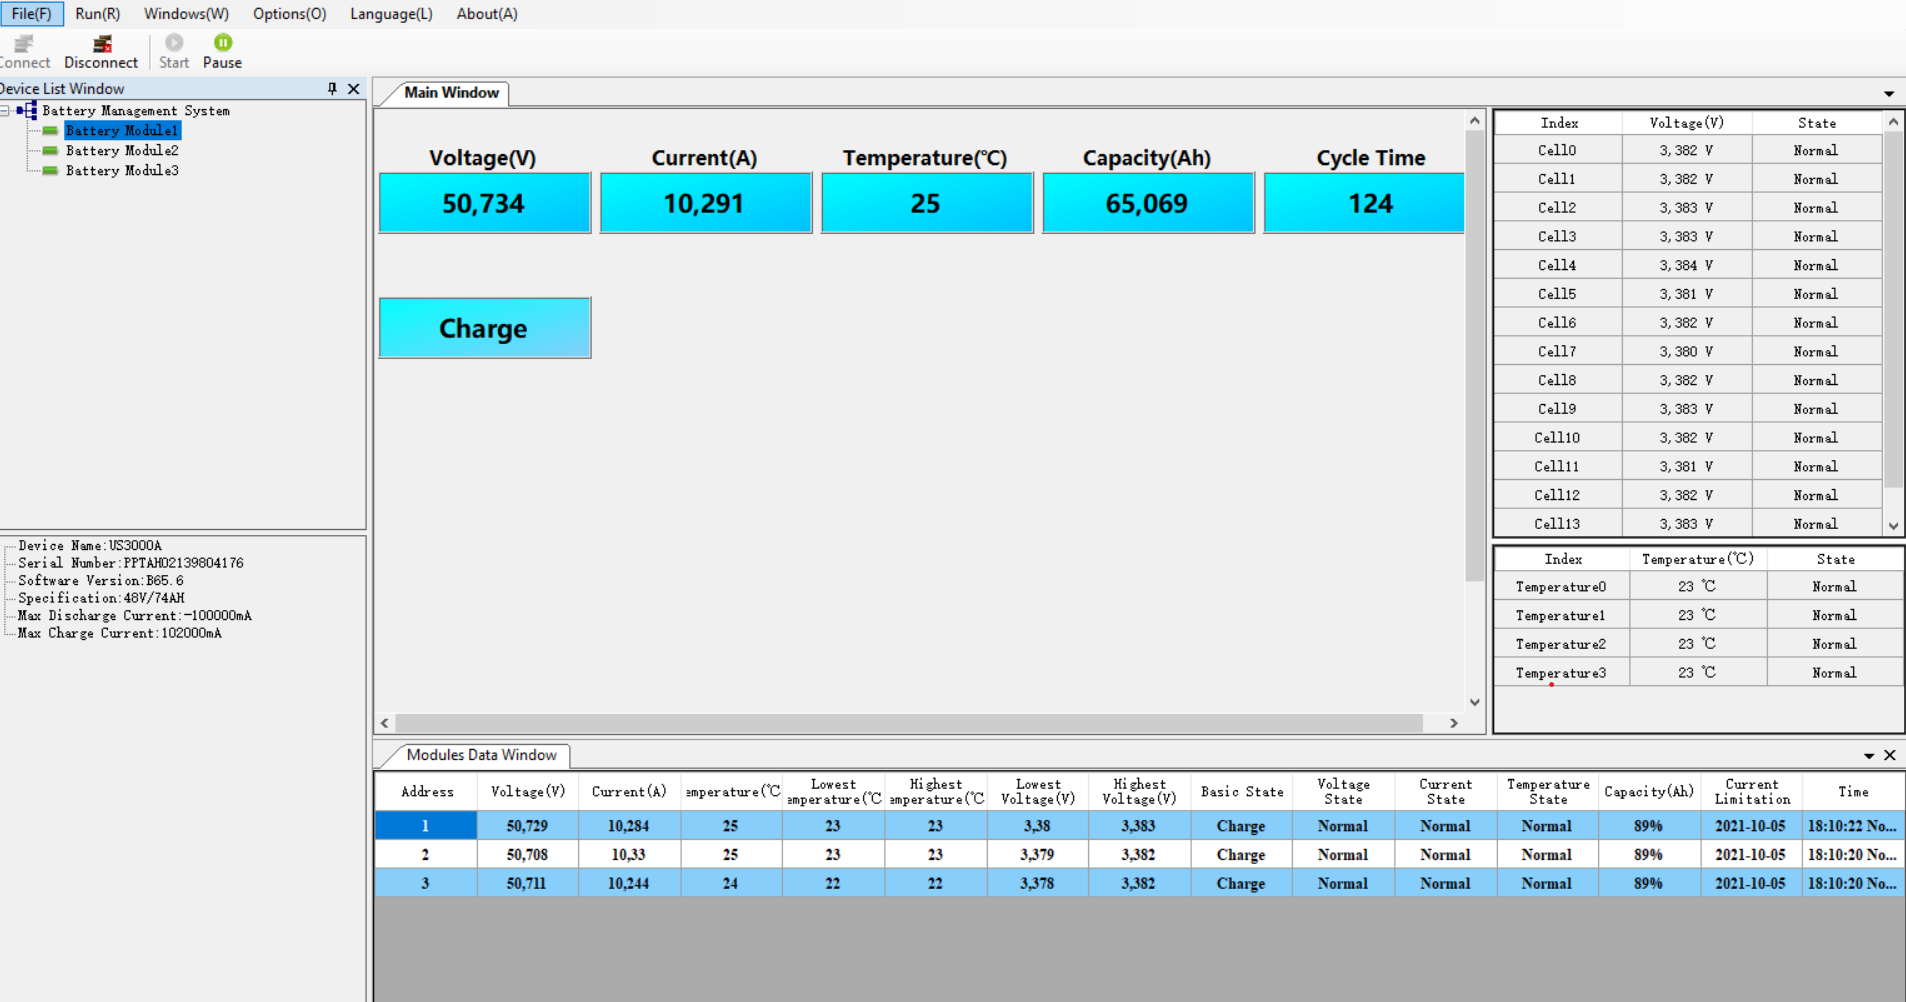Open the Language menu
This screenshot has height=1002, width=1906.
click(391, 14)
